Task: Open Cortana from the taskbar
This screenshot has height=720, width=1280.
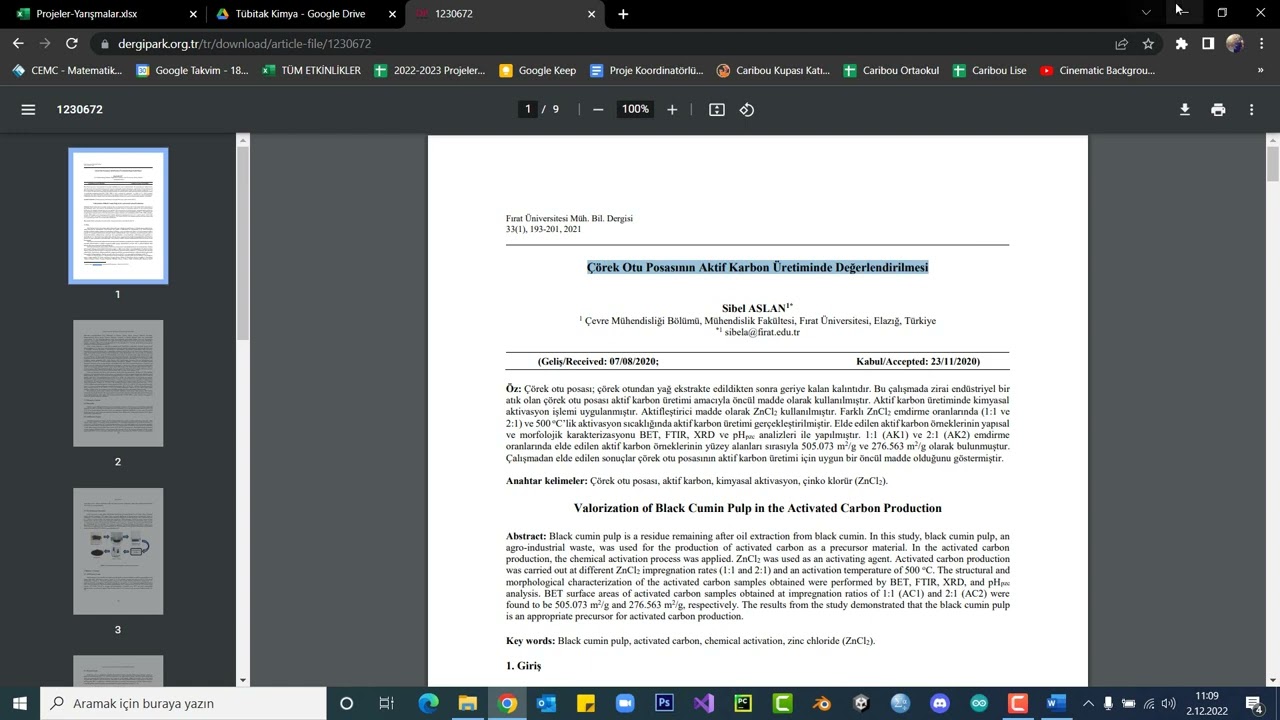Action: pos(346,703)
